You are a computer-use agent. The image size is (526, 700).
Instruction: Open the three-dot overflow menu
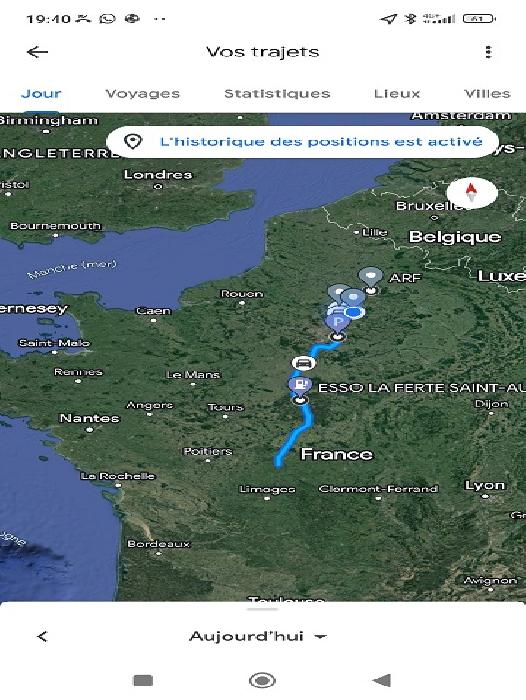[x=488, y=52]
